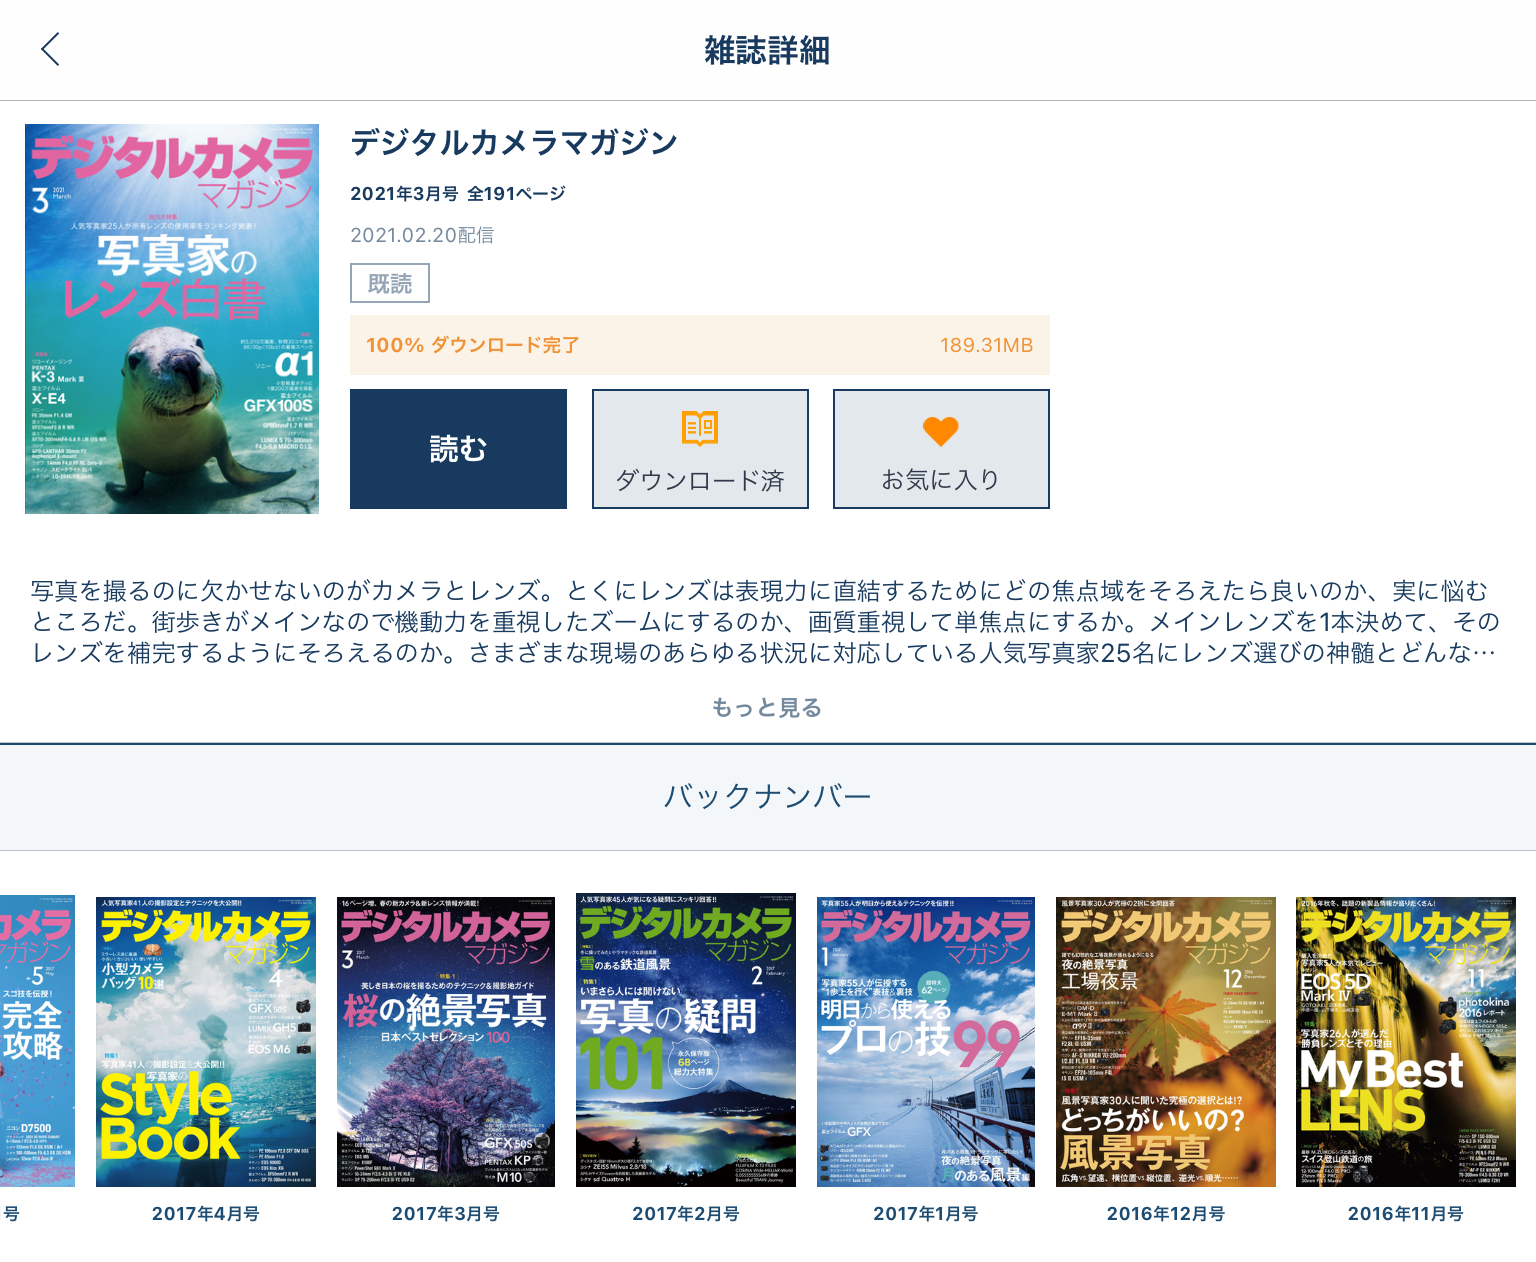Image resolution: width=1536 pixels, height=1262 pixels.
Task: Click the デジタルカメラマガジン title text
Action: click(514, 143)
